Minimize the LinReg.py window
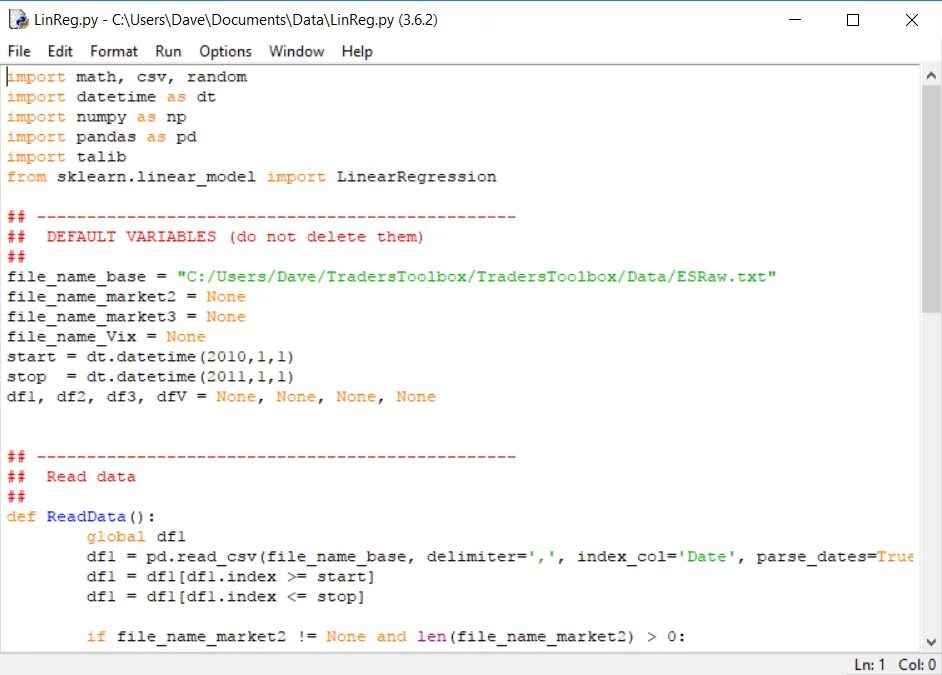The image size is (942, 675). click(795, 20)
